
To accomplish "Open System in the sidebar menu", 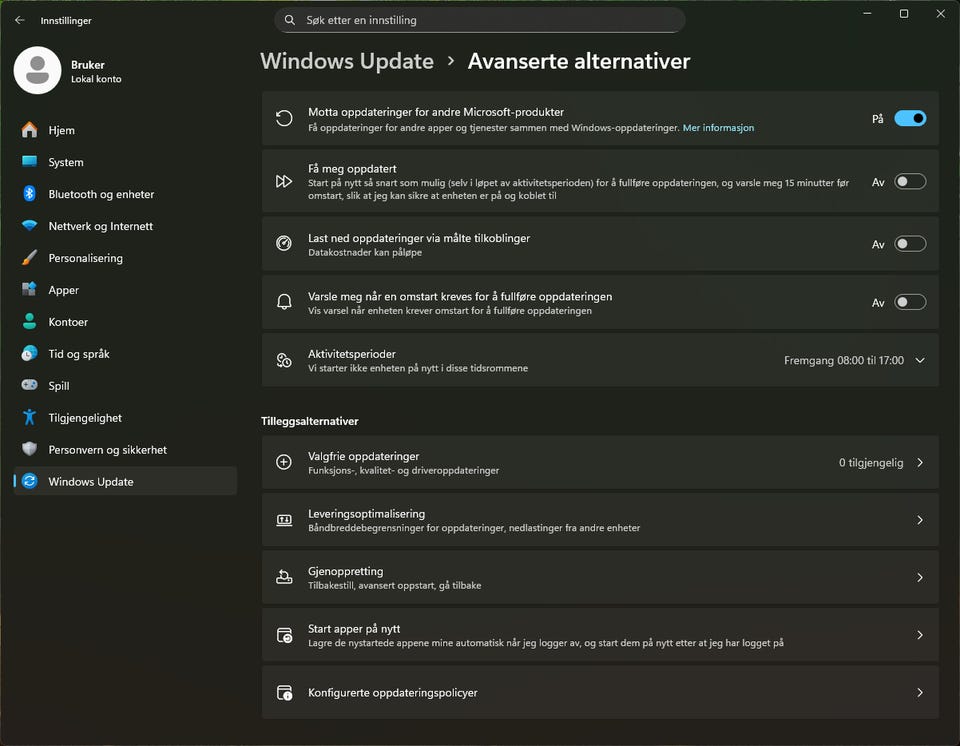I will coord(66,162).
